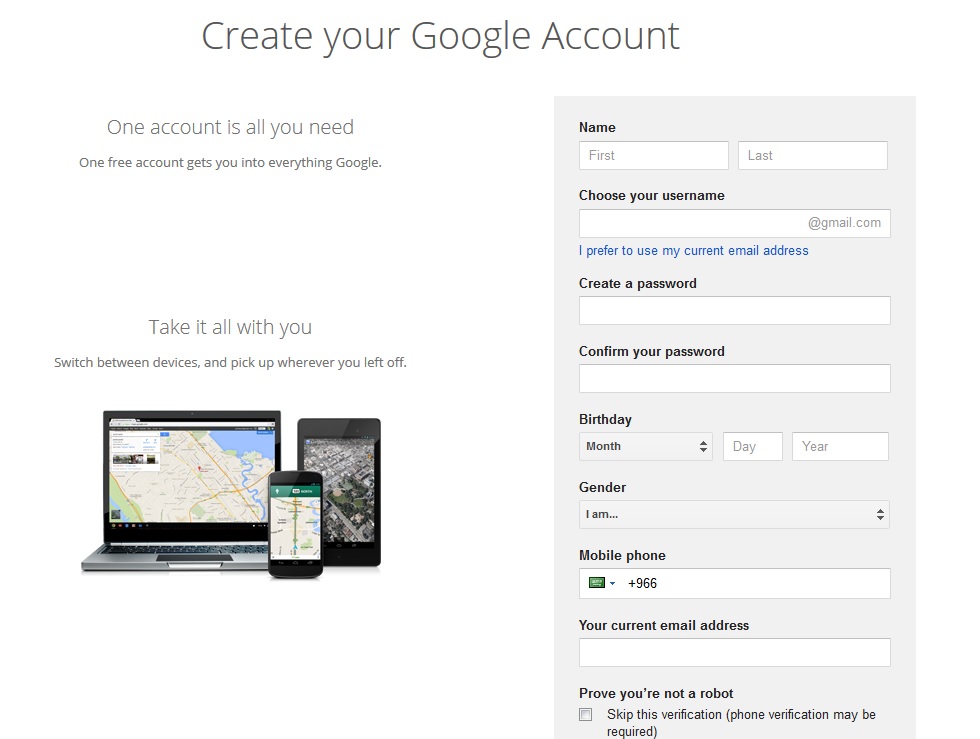Click the 'Name' label

pyautogui.click(x=597, y=128)
